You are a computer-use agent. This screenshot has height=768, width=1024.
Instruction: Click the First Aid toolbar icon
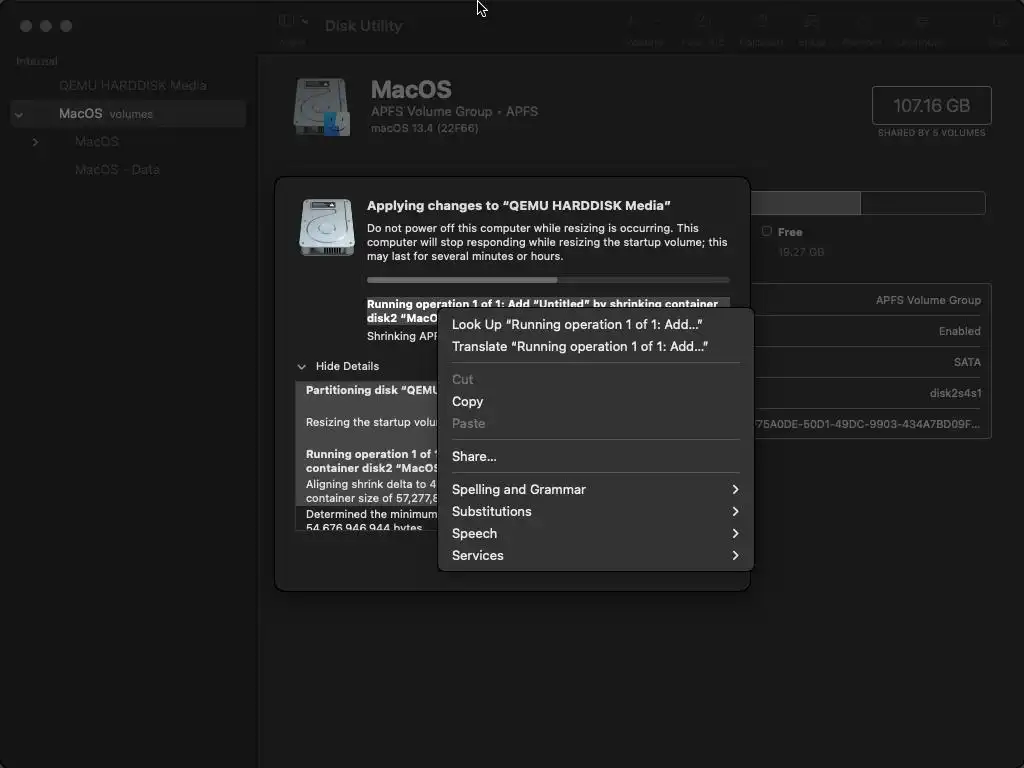coord(703,22)
